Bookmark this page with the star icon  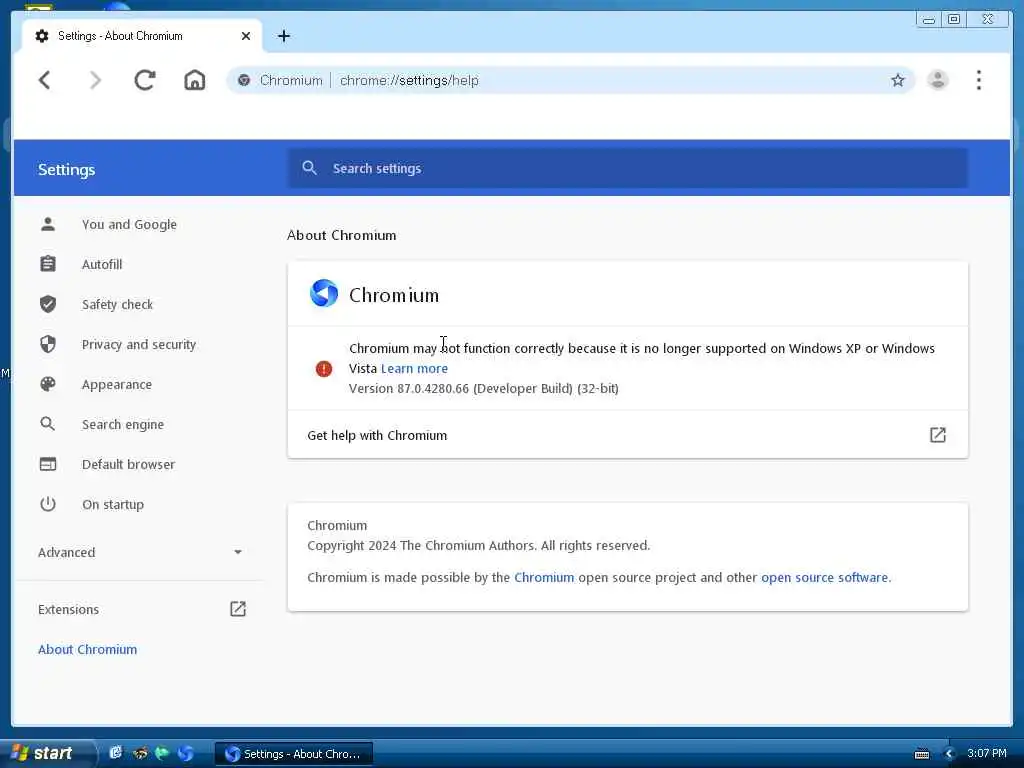[898, 80]
